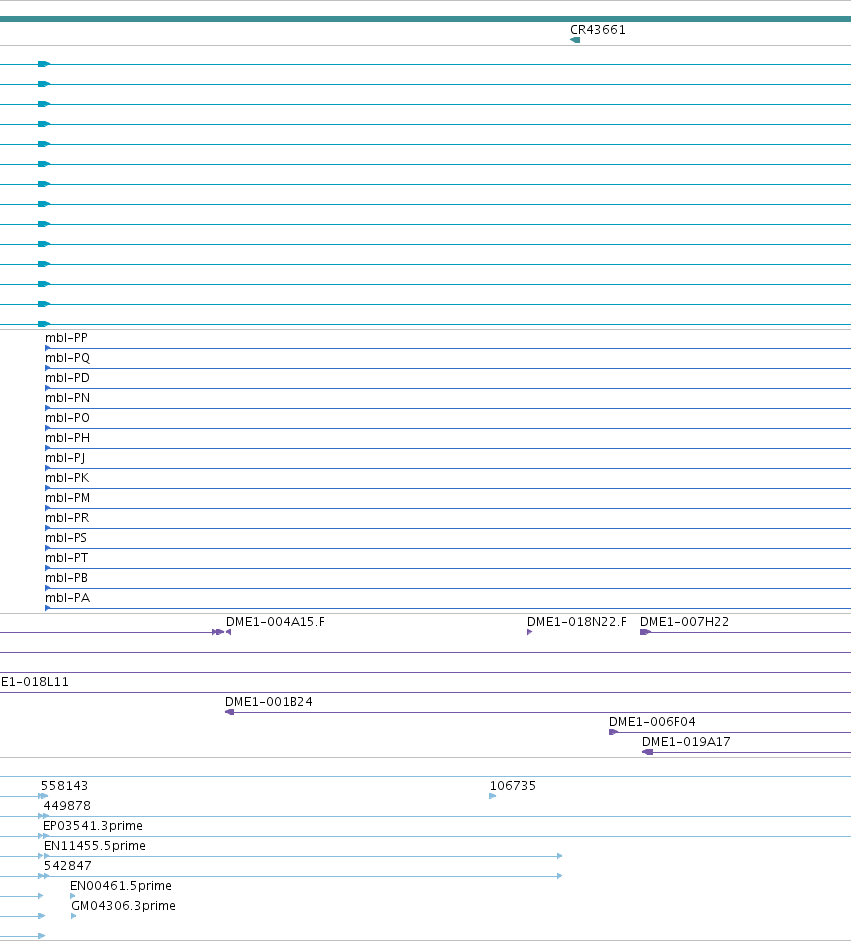Select the mbl-PD transcript label

point(67,377)
